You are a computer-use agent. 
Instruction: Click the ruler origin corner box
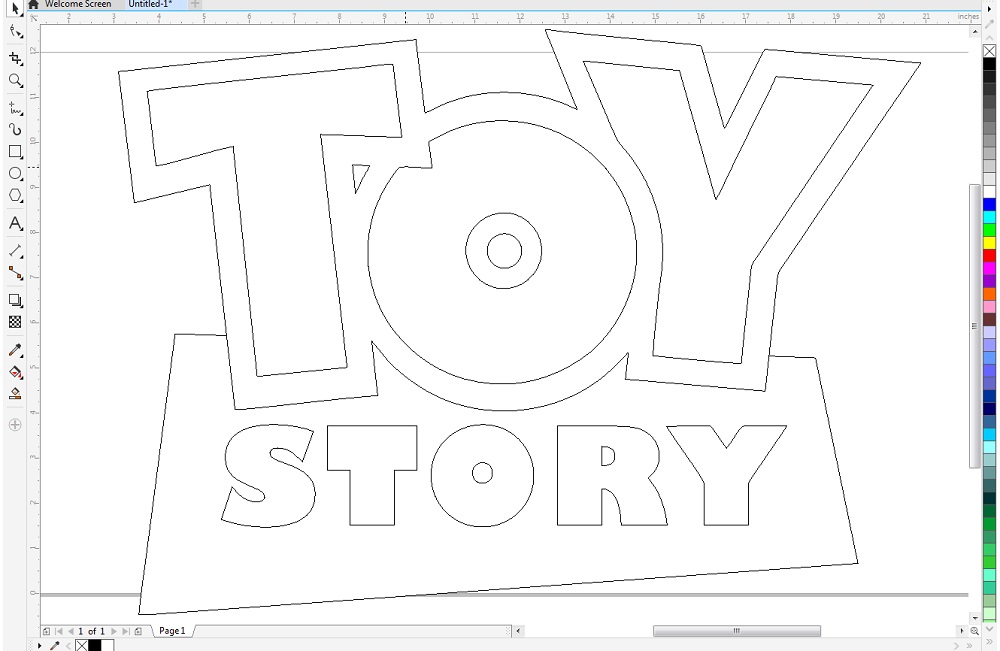click(x=33, y=18)
